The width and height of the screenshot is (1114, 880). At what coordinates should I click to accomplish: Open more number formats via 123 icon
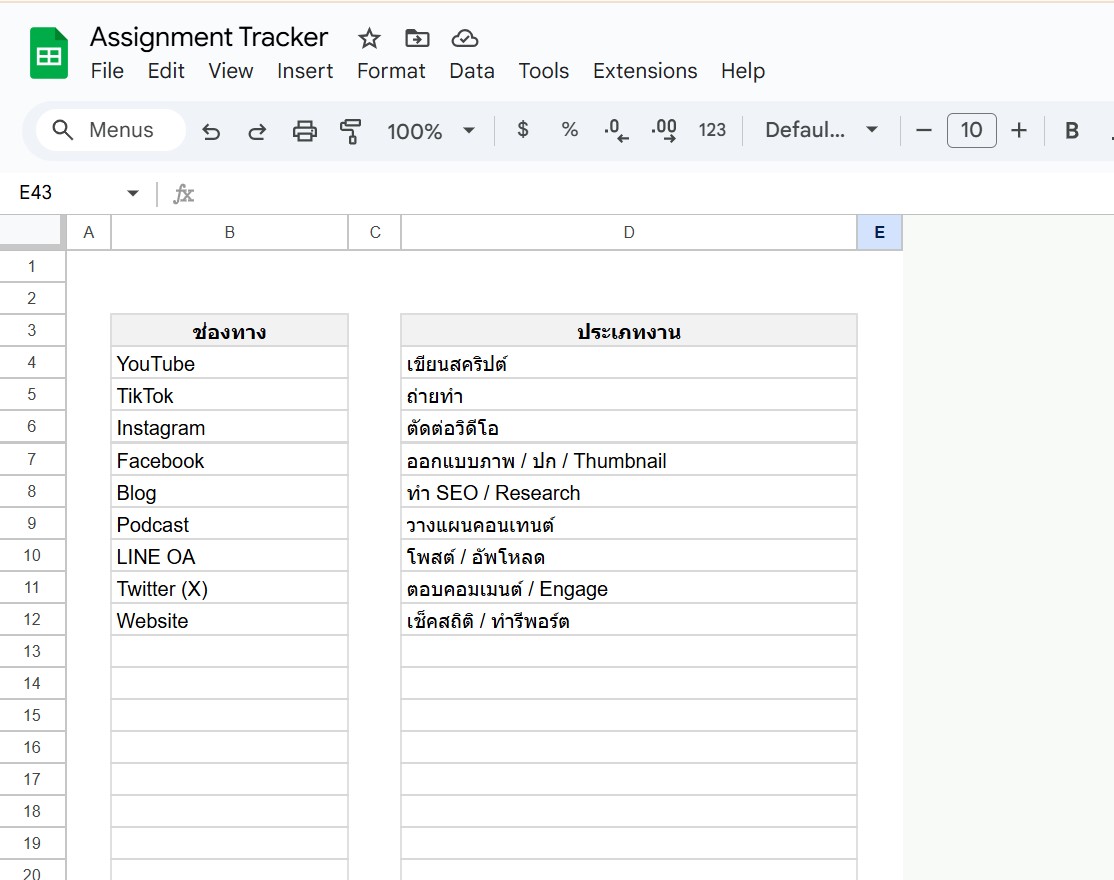click(712, 130)
